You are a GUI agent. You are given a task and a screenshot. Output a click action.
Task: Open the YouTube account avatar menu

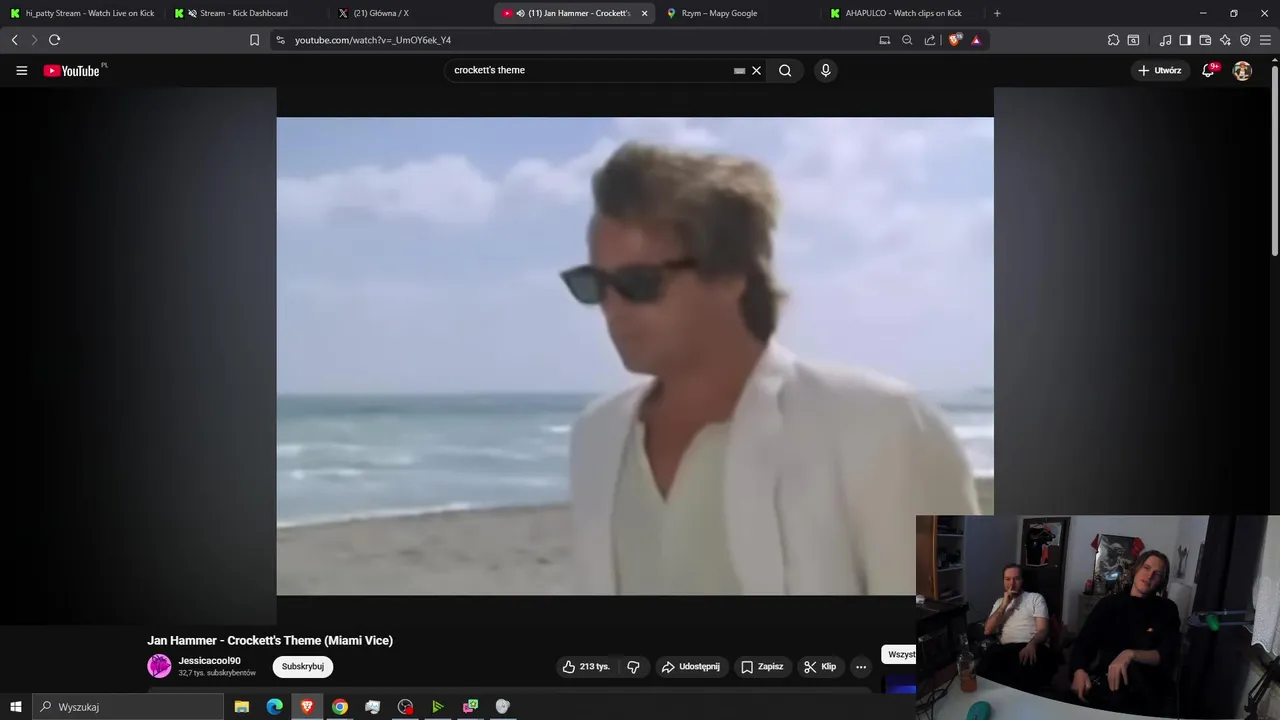point(1242,70)
